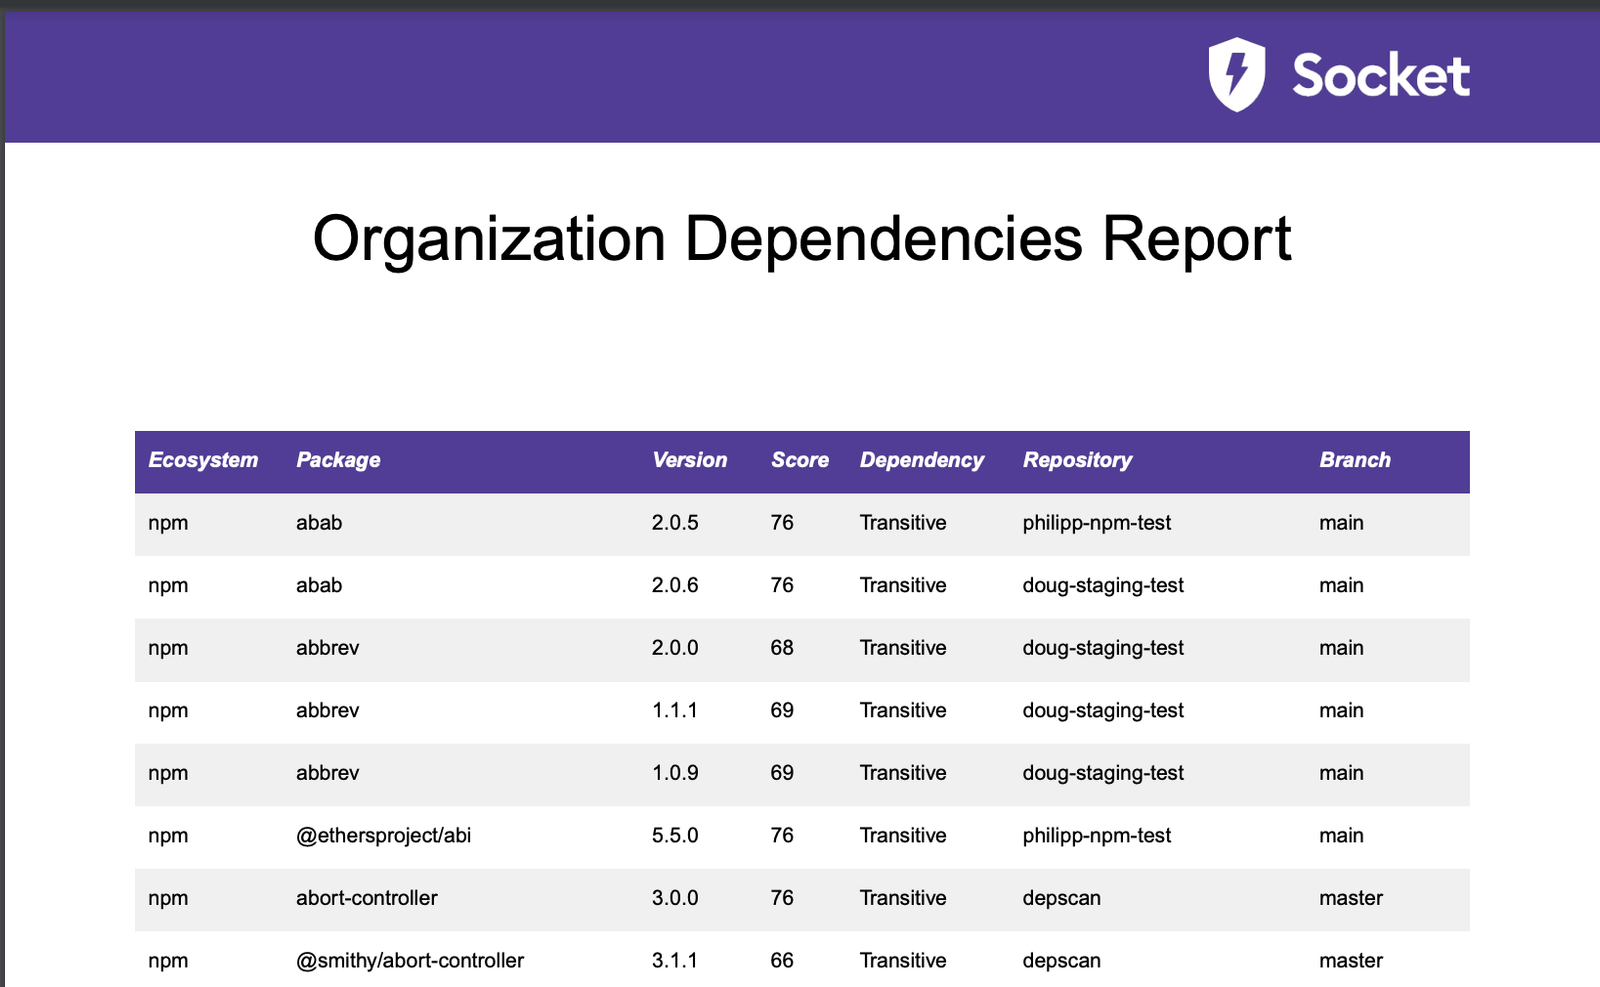
Task: Click philipp-npm-test in @ethersproject/abi row
Action: point(1097,836)
